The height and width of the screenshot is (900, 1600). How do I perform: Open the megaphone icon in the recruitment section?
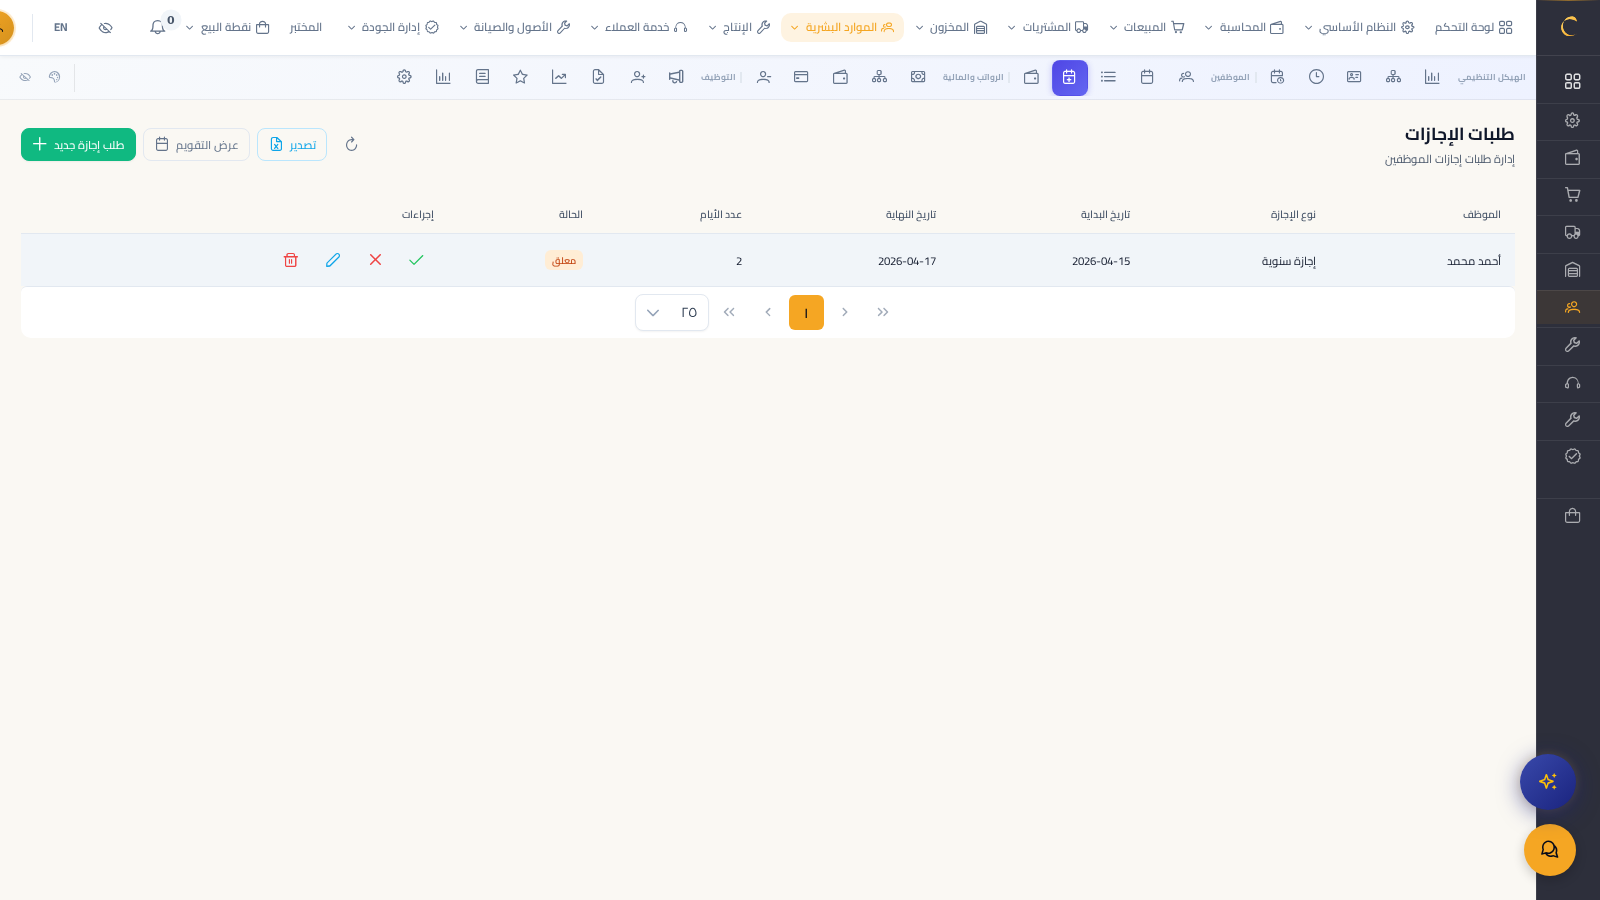point(676,77)
